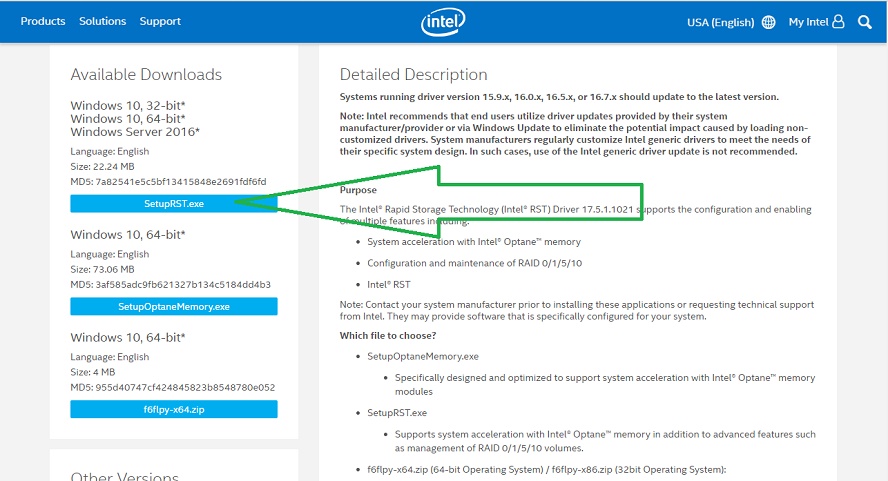Viewport: 888px width, 481px height.
Task: Open My Intel account link
Action: pyautogui.click(x=808, y=22)
